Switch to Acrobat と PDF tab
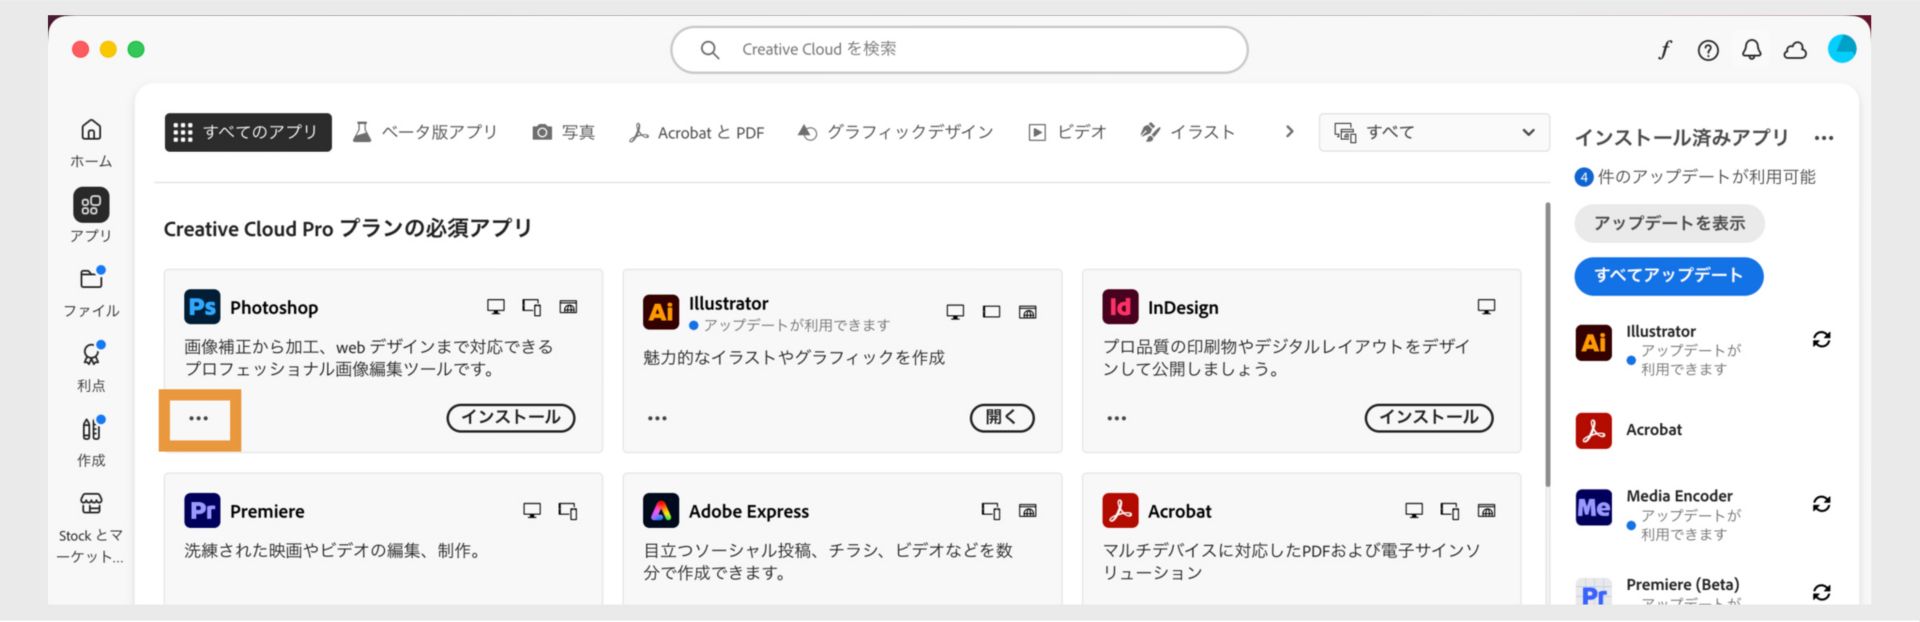 coord(696,132)
